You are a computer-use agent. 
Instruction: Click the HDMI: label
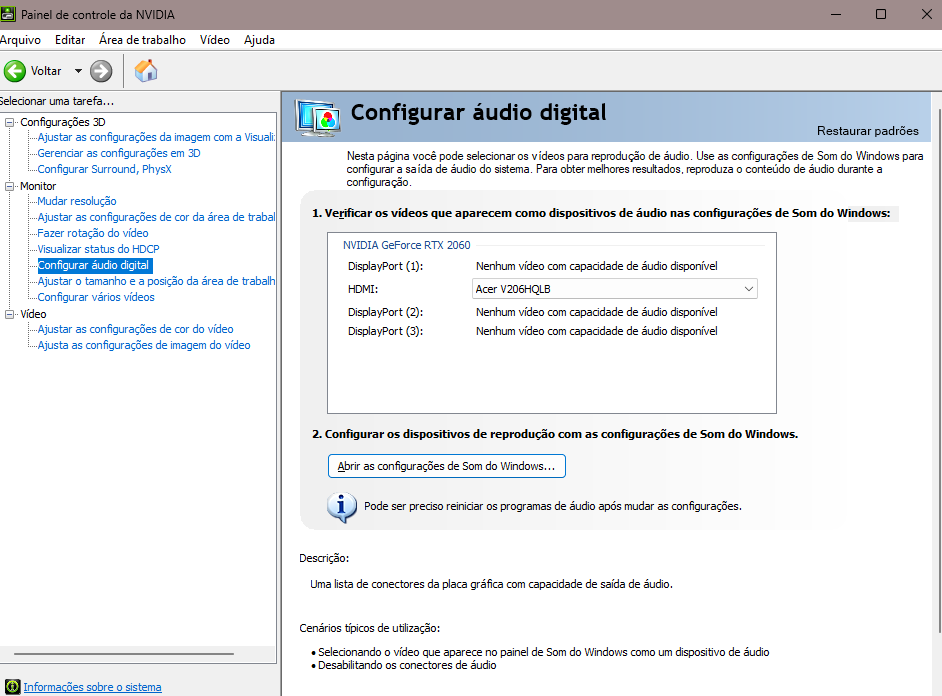363,289
